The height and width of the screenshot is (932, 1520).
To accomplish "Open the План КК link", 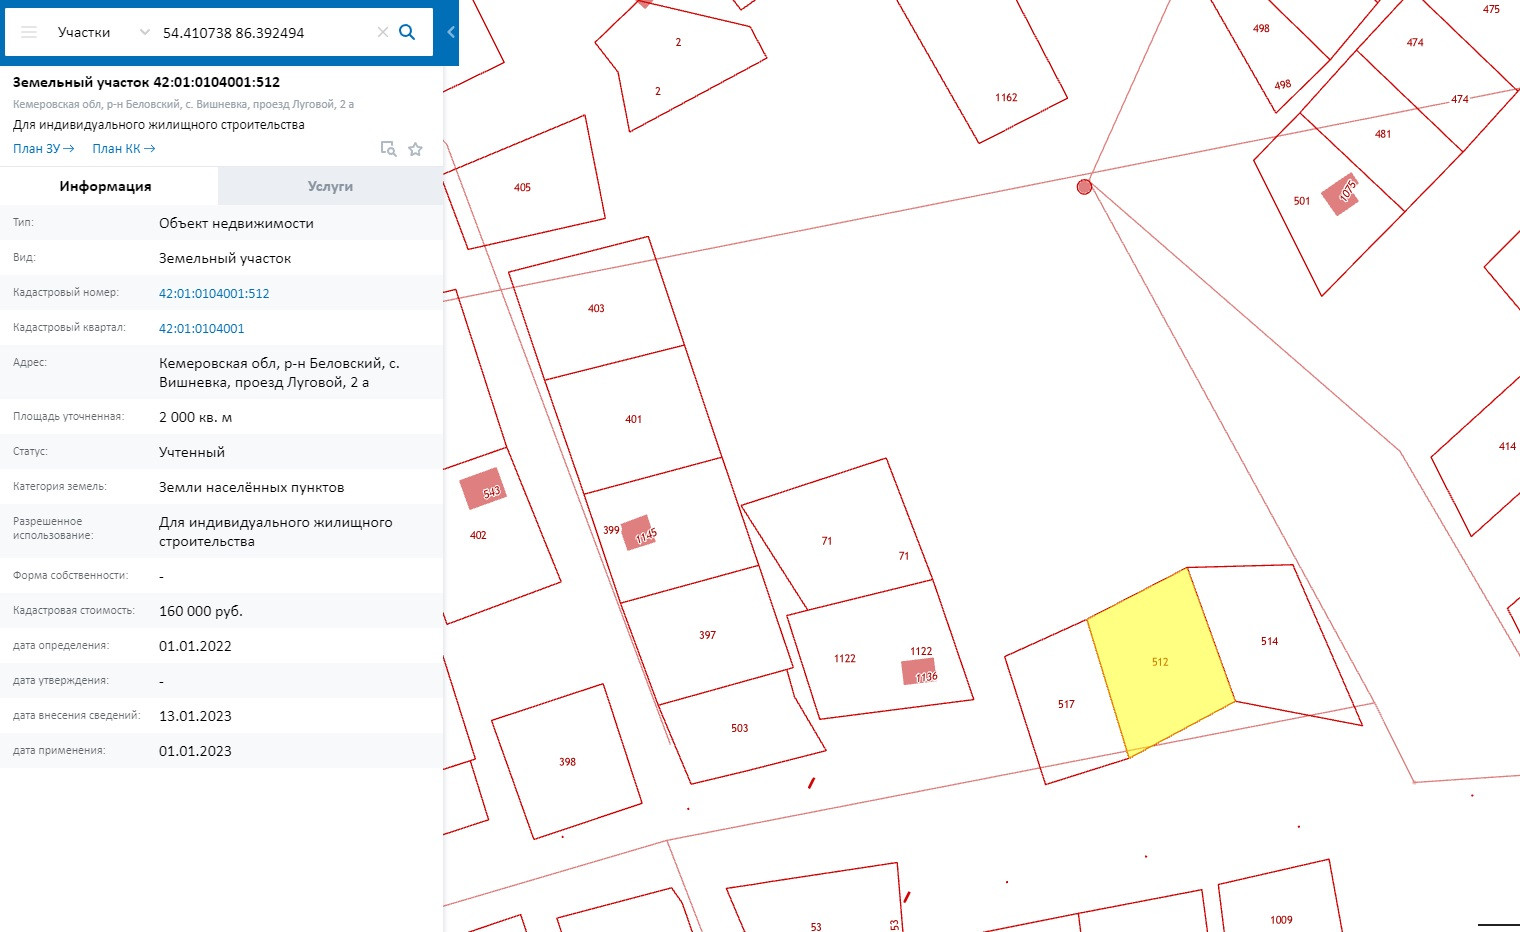I will point(124,148).
